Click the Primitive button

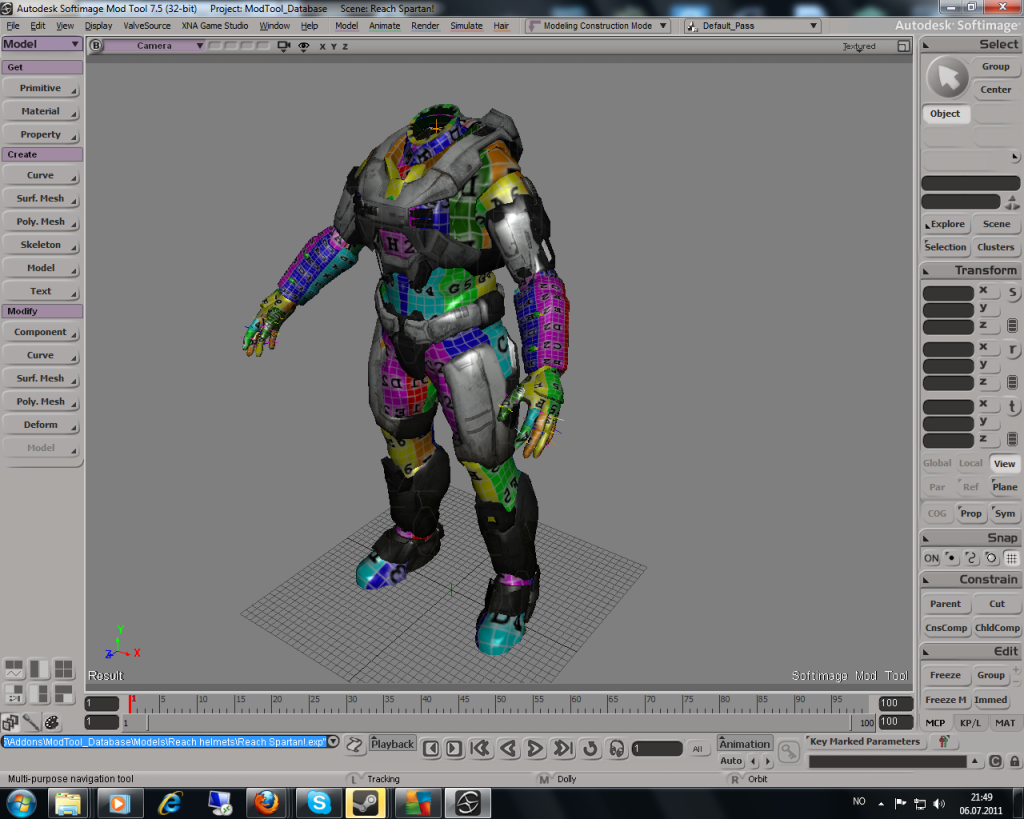[40, 88]
